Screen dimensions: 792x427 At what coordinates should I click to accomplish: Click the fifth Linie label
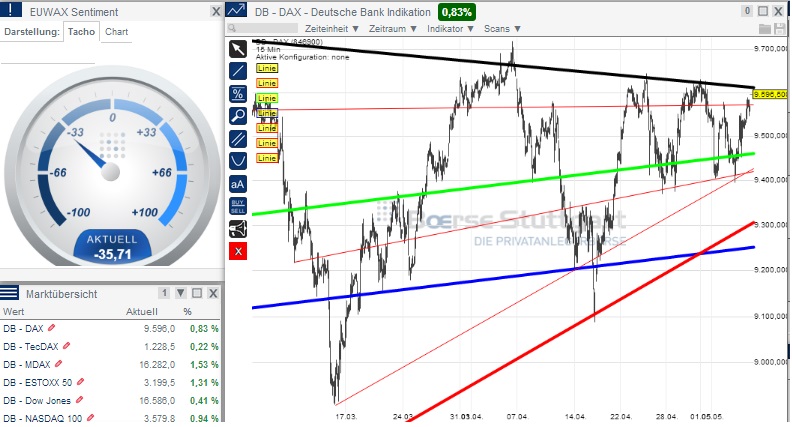coord(267,128)
